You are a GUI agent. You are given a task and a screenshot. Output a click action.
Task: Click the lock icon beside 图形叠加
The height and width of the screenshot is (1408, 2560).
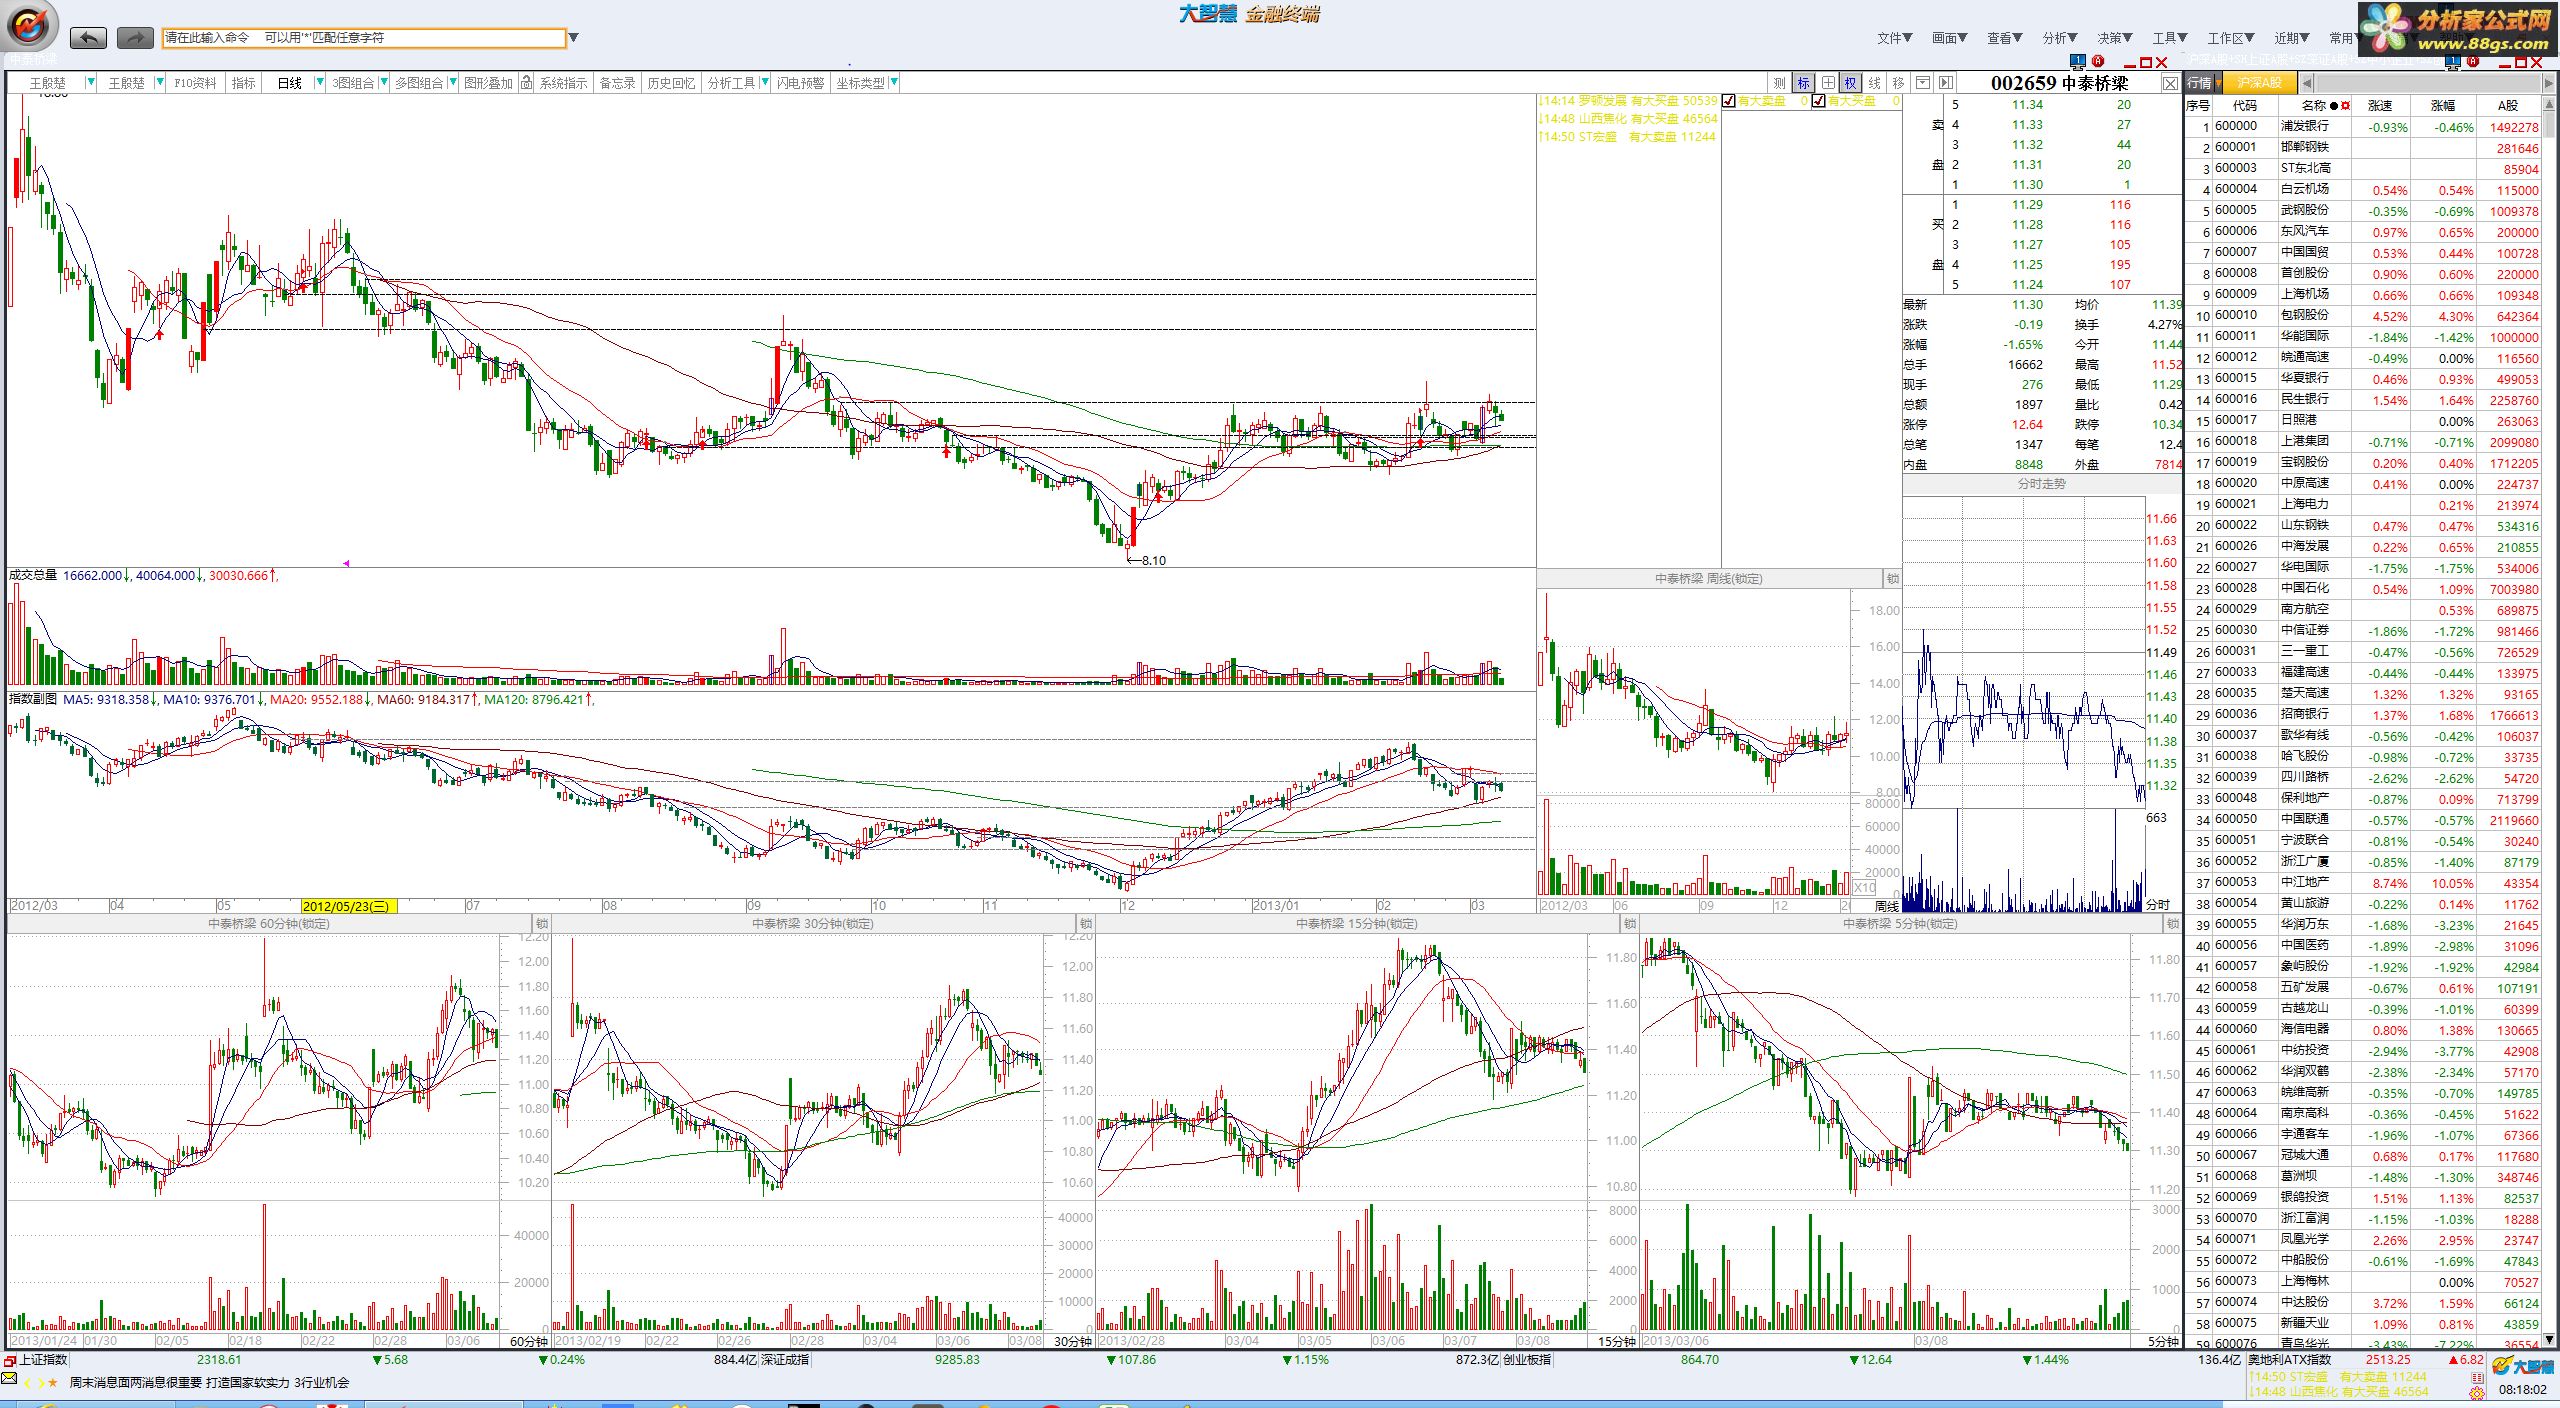point(526,83)
